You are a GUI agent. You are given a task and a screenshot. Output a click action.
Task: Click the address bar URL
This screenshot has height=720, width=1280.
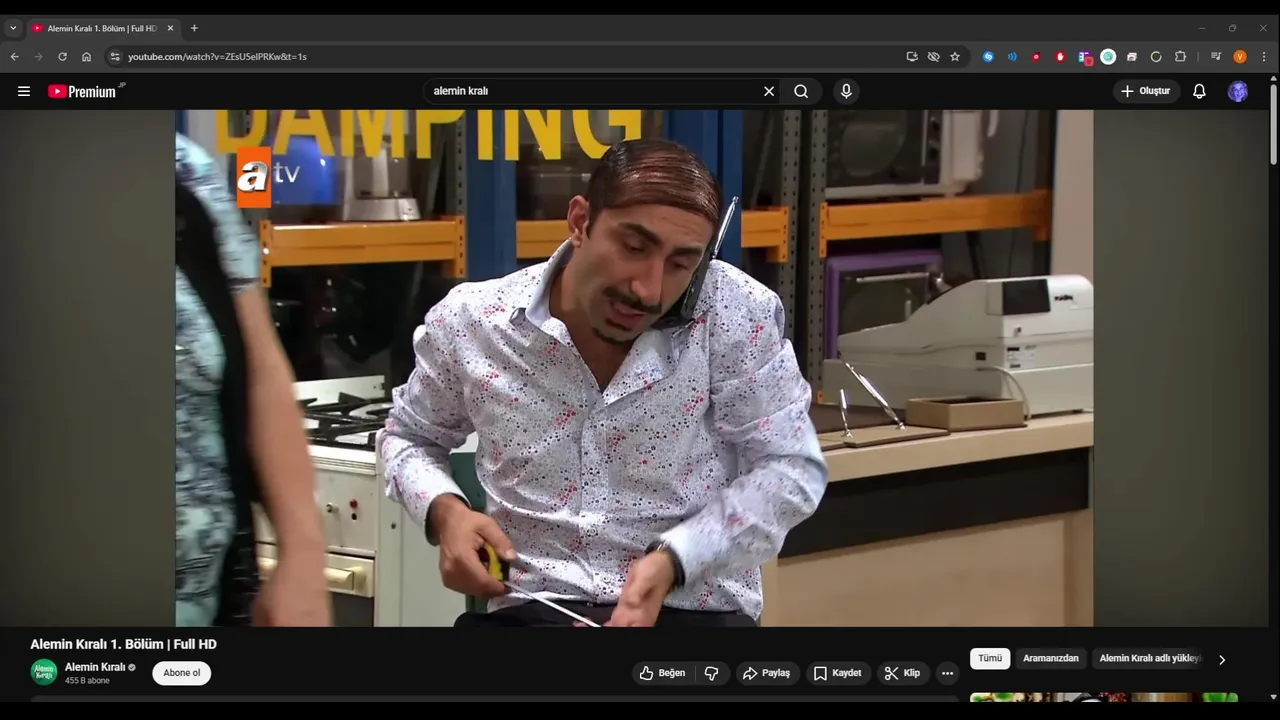[217, 57]
